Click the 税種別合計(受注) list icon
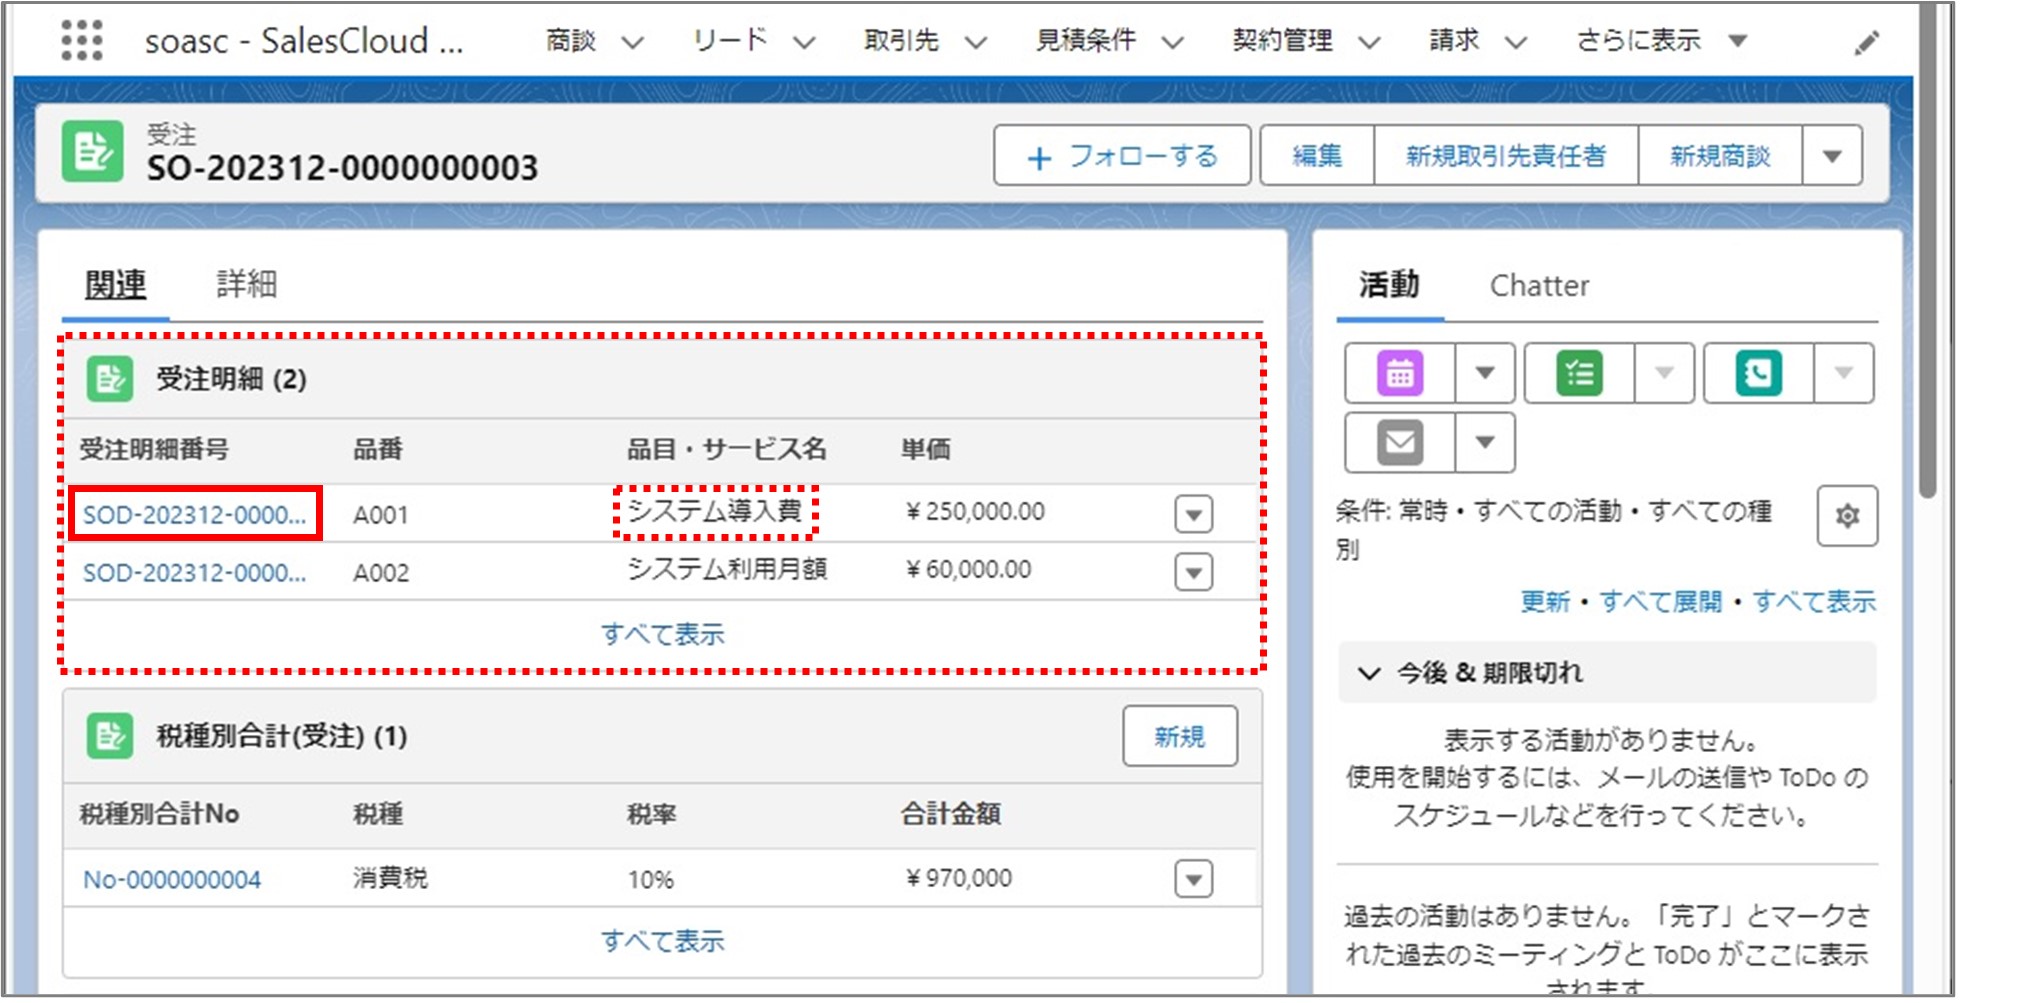 click(109, 736)
